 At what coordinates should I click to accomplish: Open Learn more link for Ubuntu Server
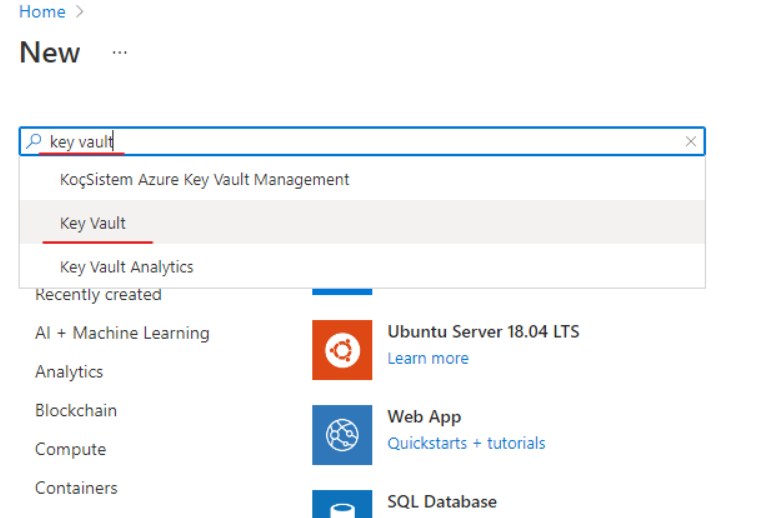428,358
